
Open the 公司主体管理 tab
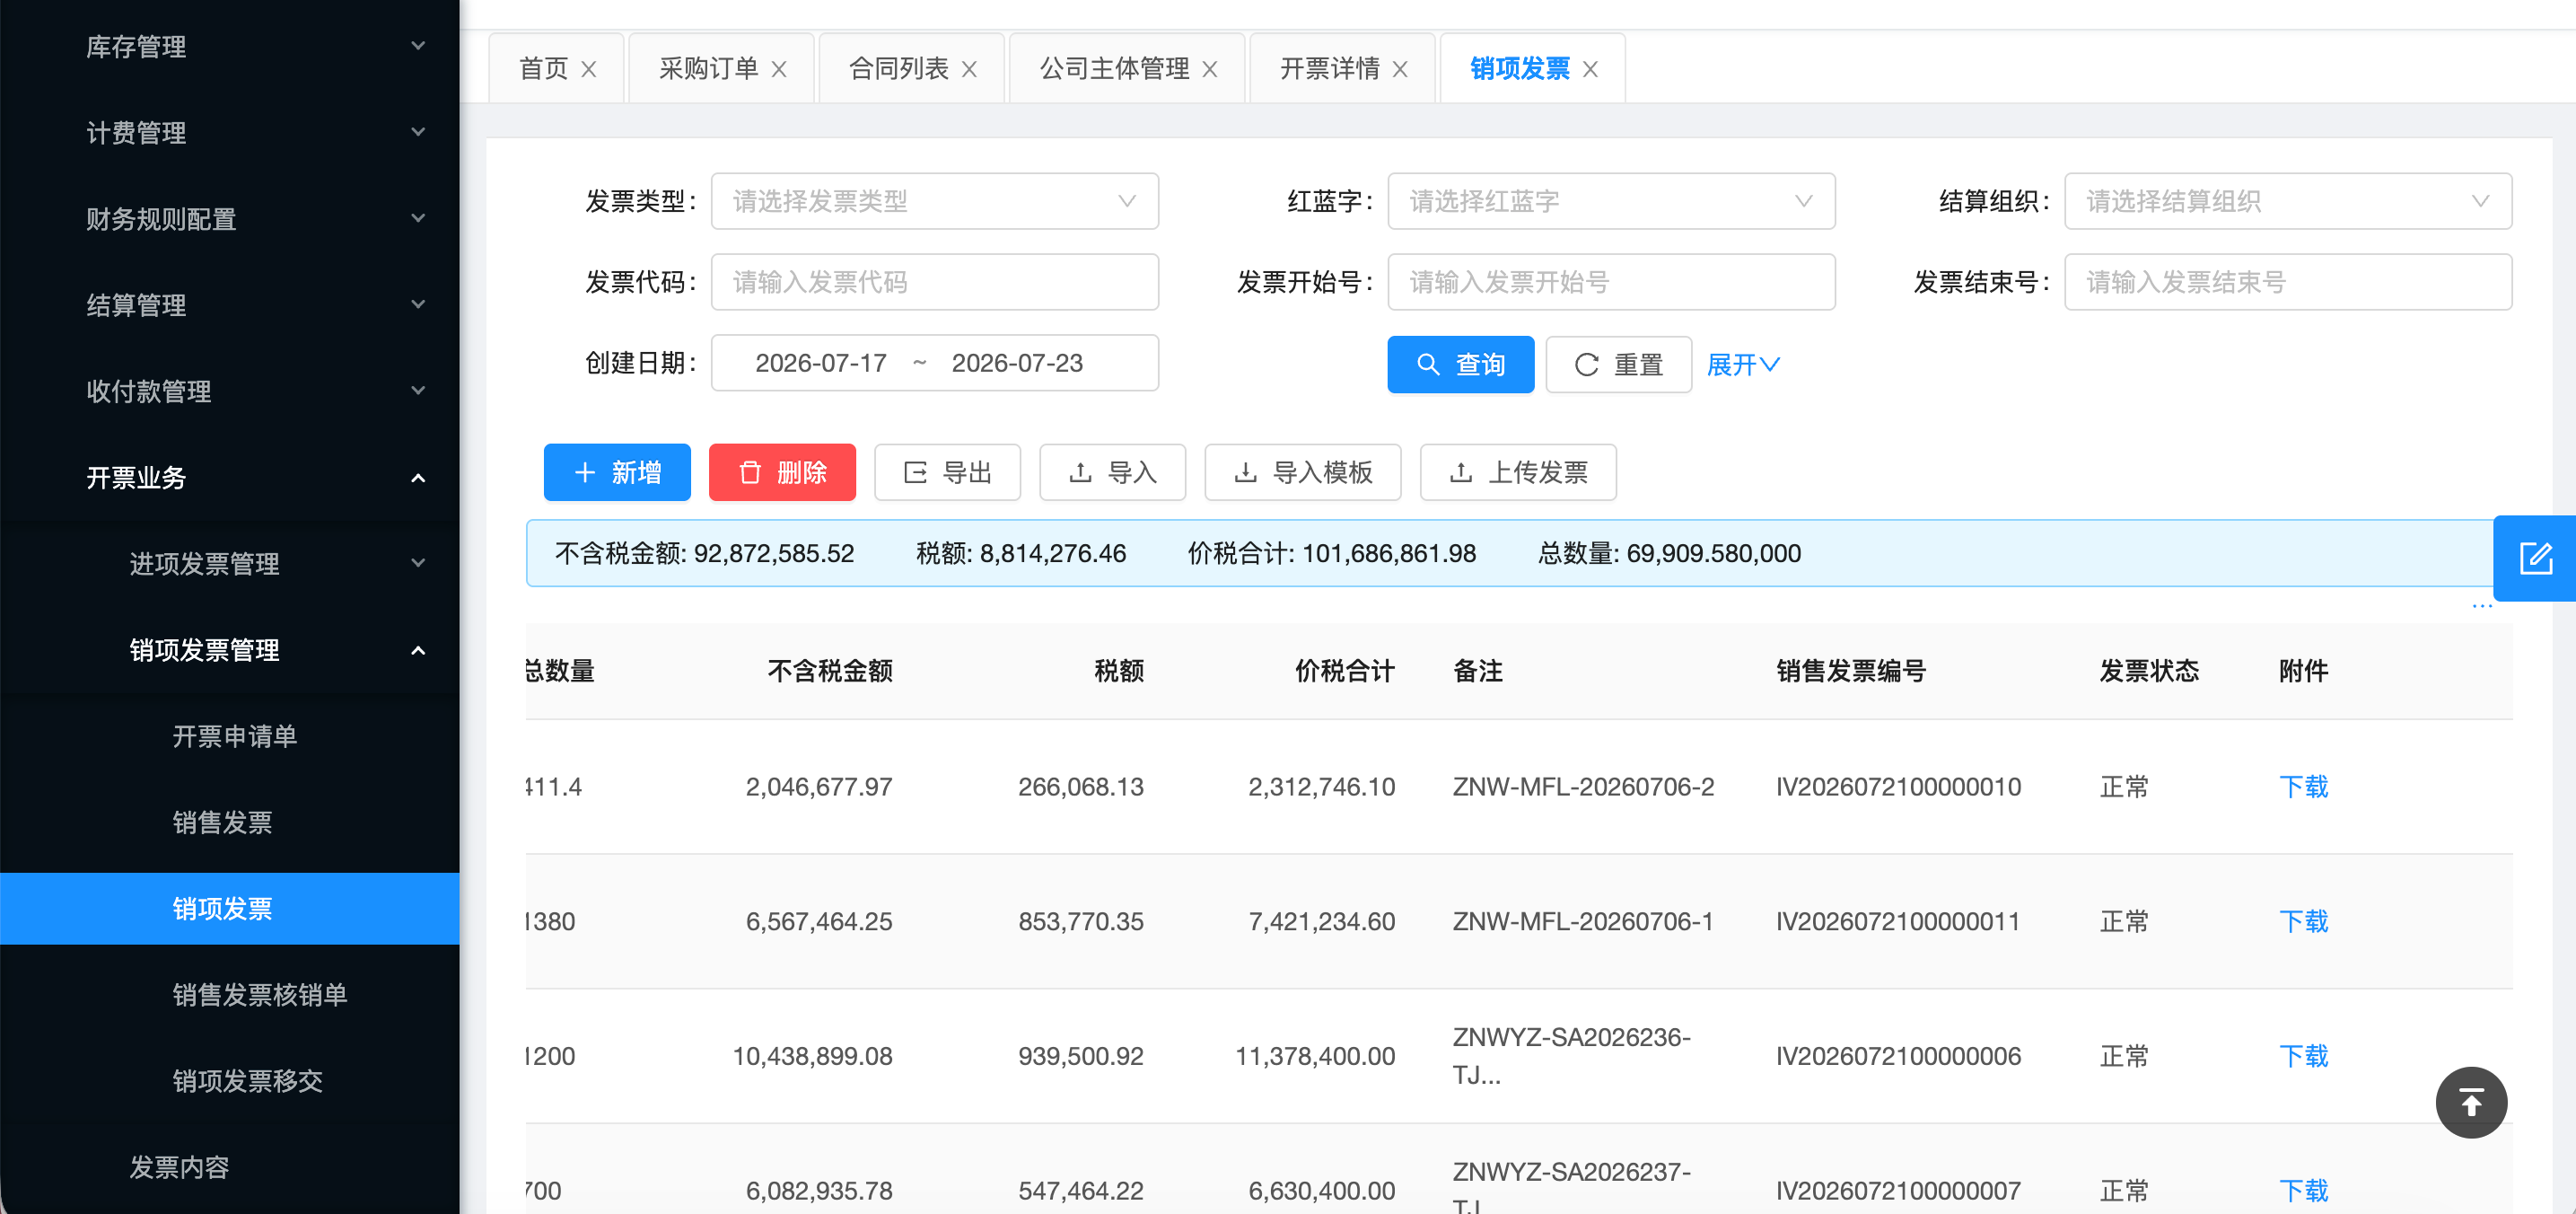pos(1114,69)
